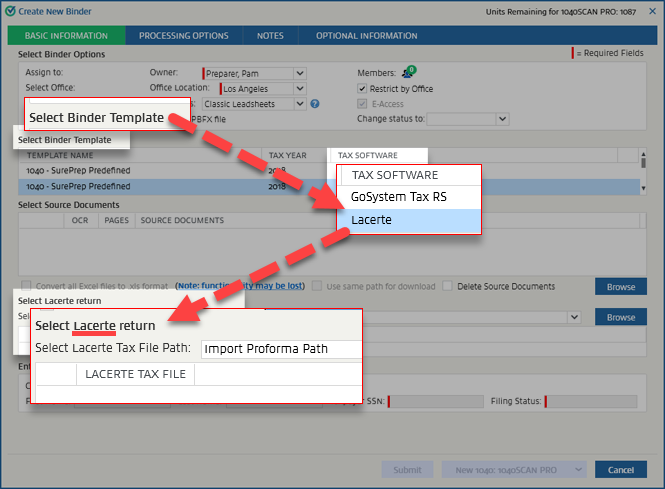Expand the Office Location Los Angeles dropdown
Viewport: 665px width, 489px height.
(299, 88)
